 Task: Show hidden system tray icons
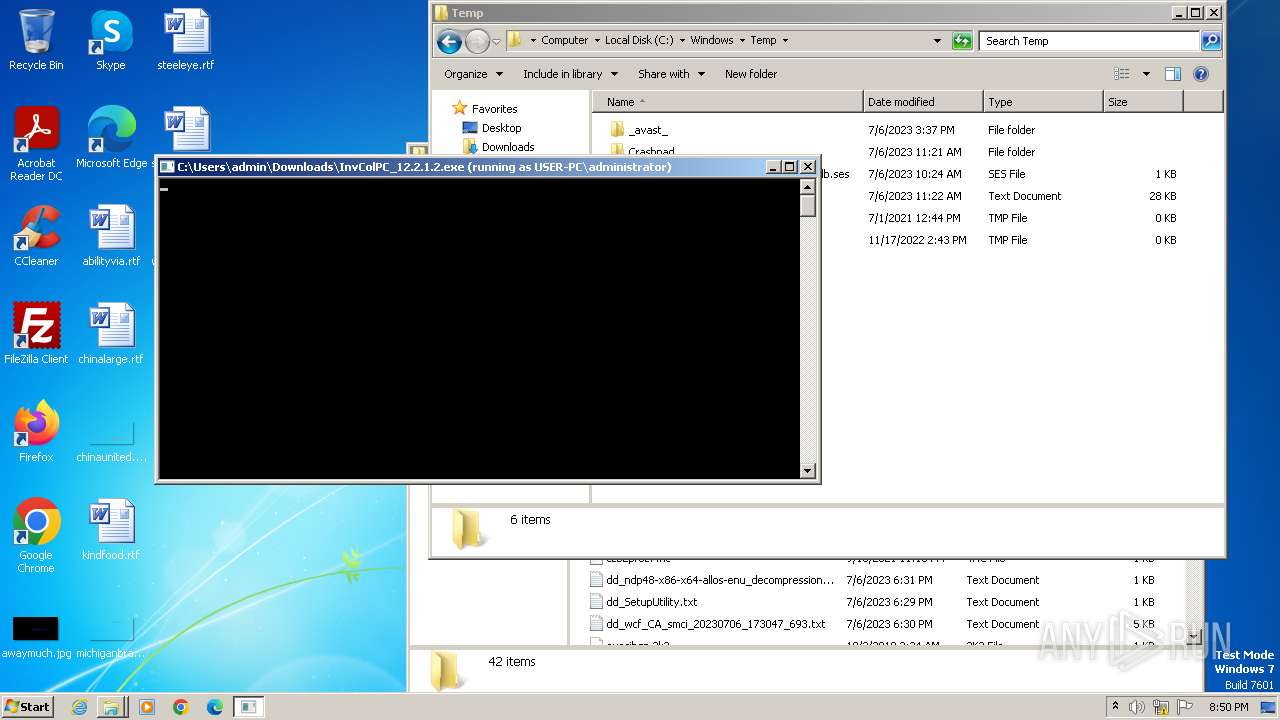[x=1115, y=707]
